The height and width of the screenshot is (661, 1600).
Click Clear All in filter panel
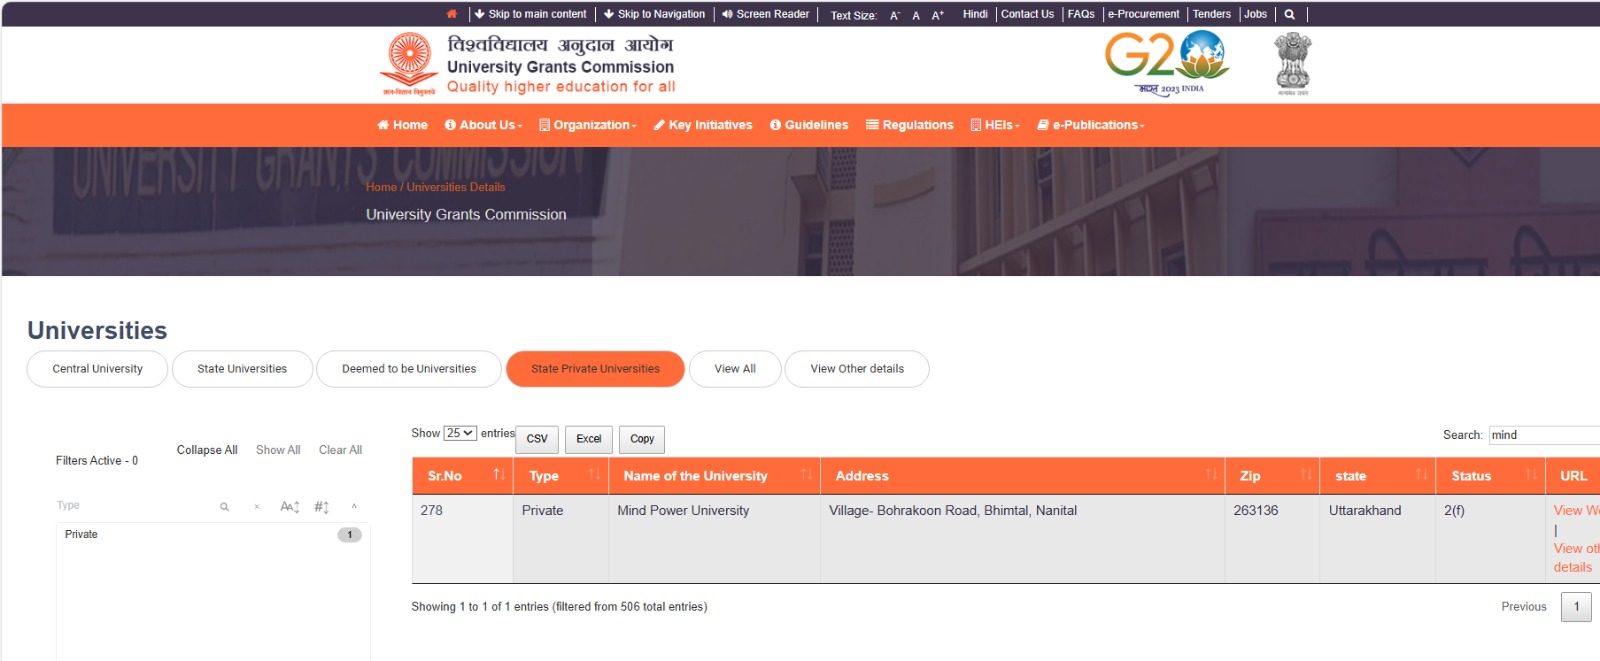(x=340, y=450)
